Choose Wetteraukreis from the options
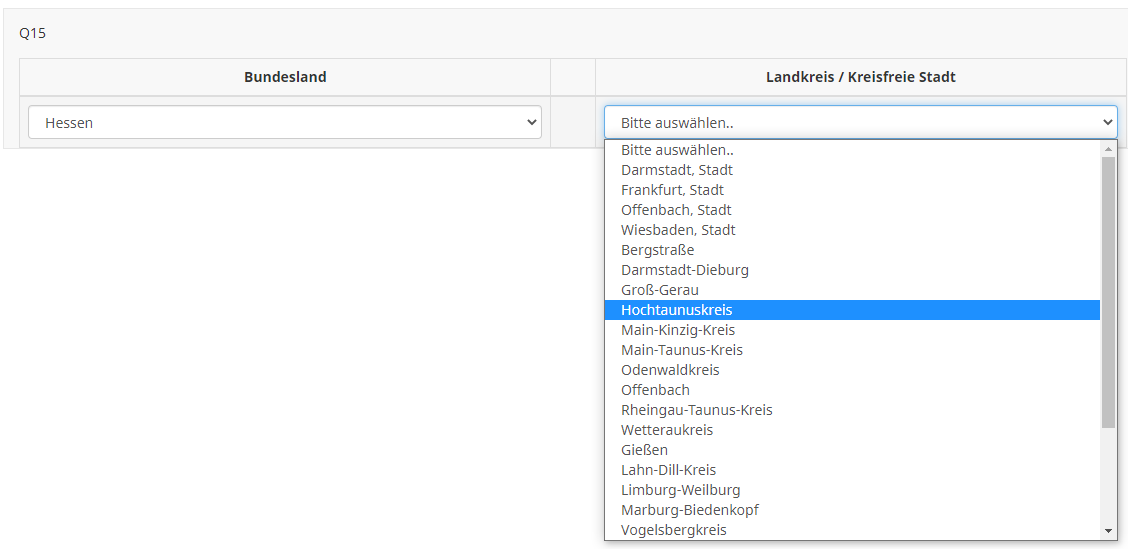 coord(667,430)
